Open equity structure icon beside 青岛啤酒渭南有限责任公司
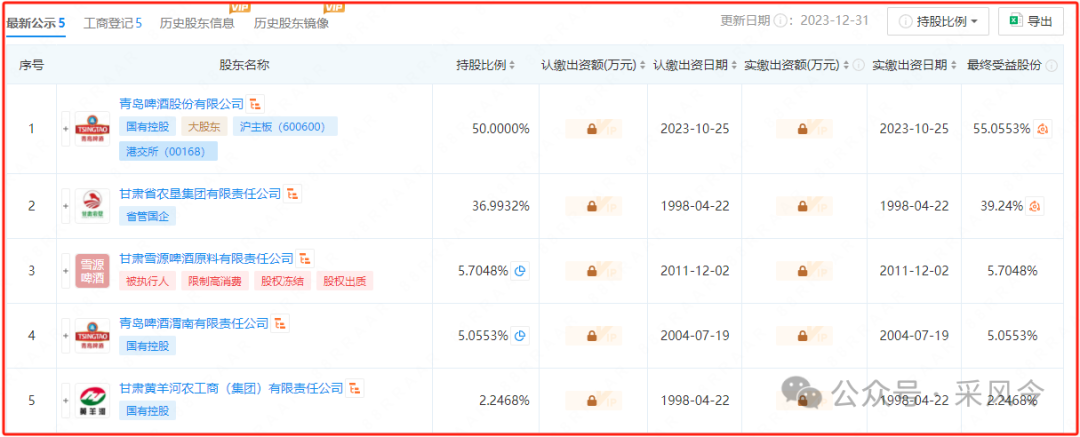This screenshot has height=437, width=1080. [280, 323]
